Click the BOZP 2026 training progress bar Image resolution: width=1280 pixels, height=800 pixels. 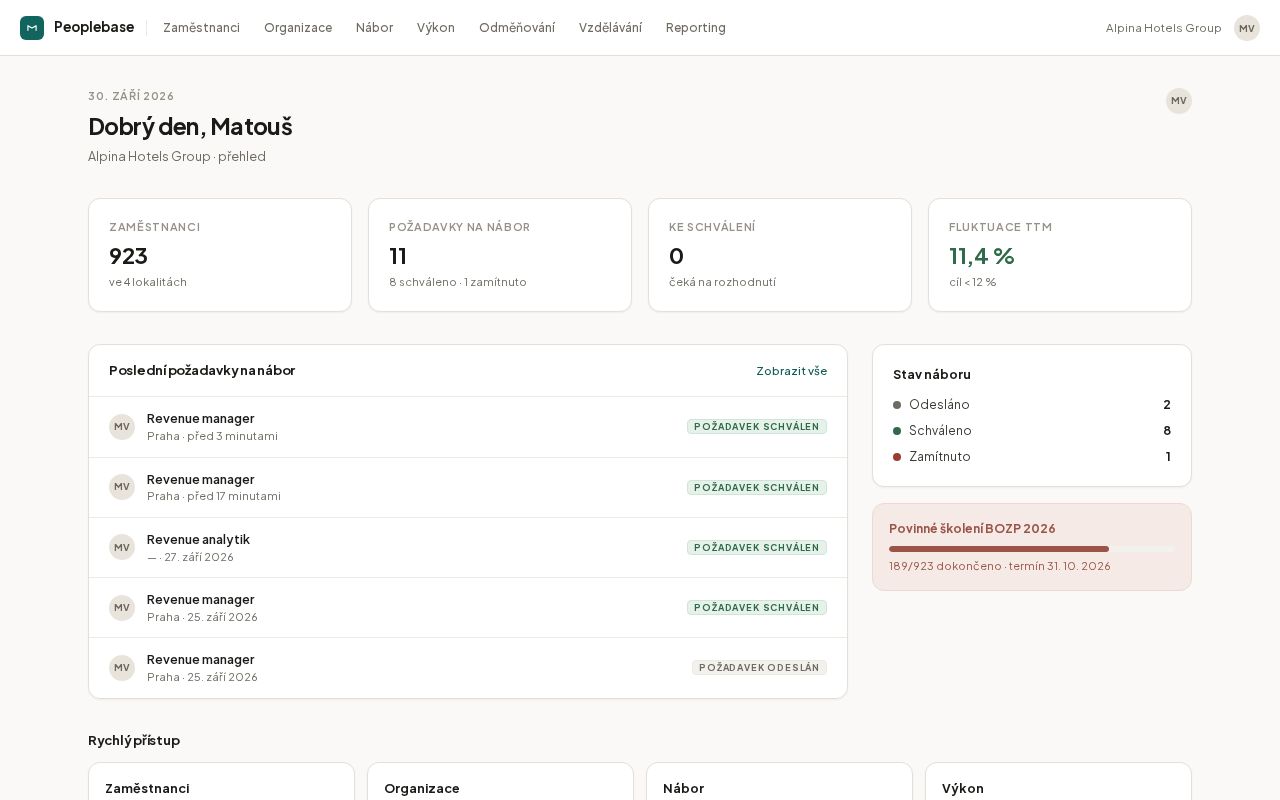(x=1032, y=549)
